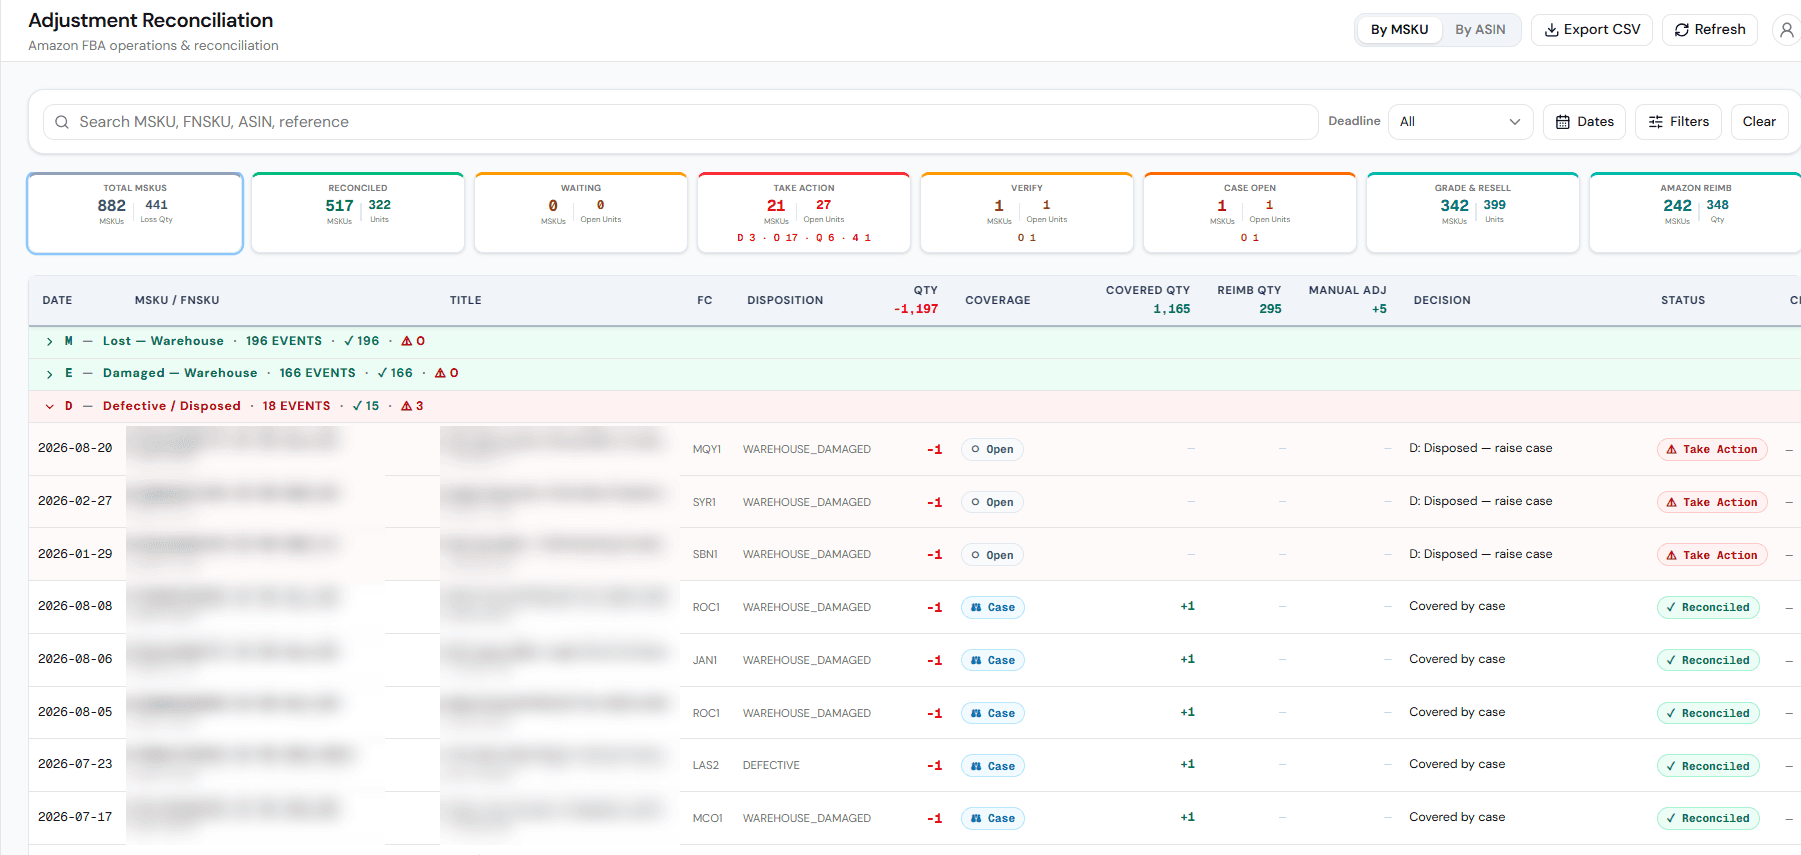Click checkmark count 166 in Damaged group

[395, 373]
